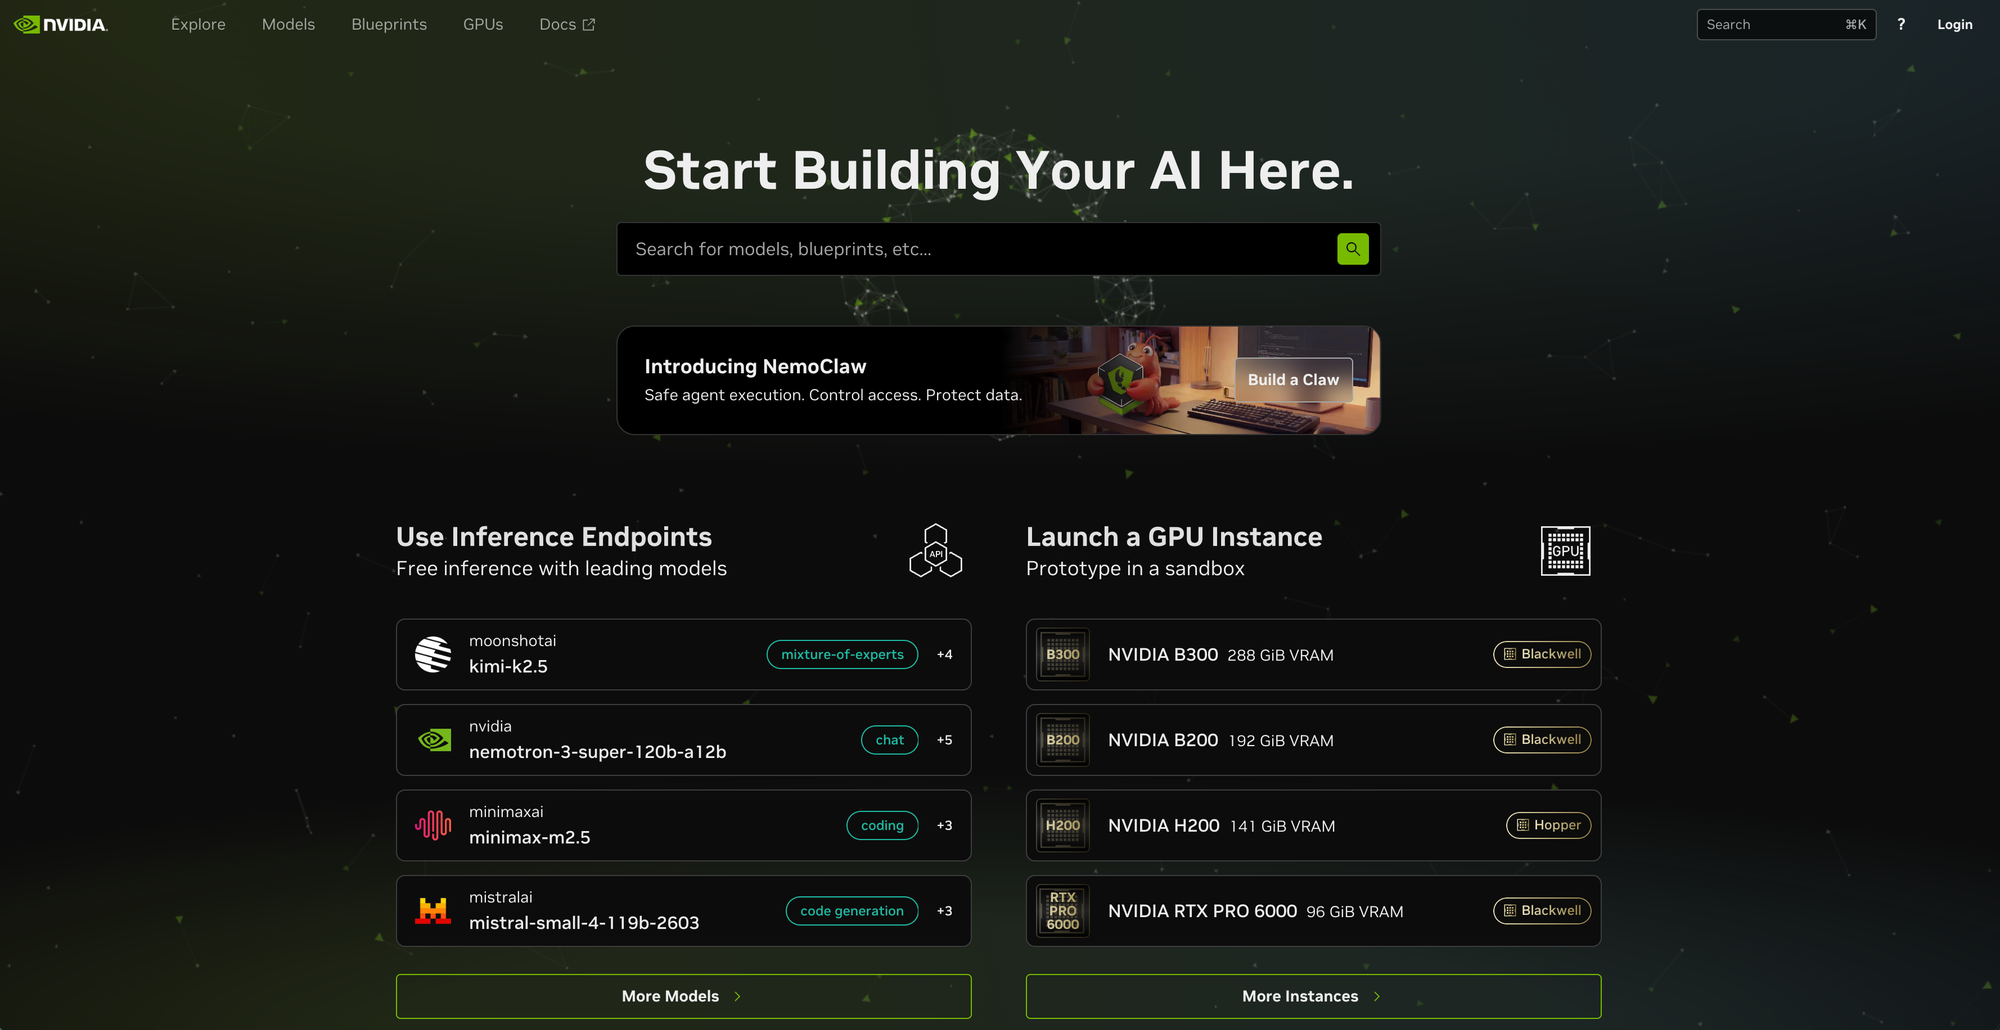Open the Models menu
This screenshot has height=1030, width=2000.
tap(288, 24)
